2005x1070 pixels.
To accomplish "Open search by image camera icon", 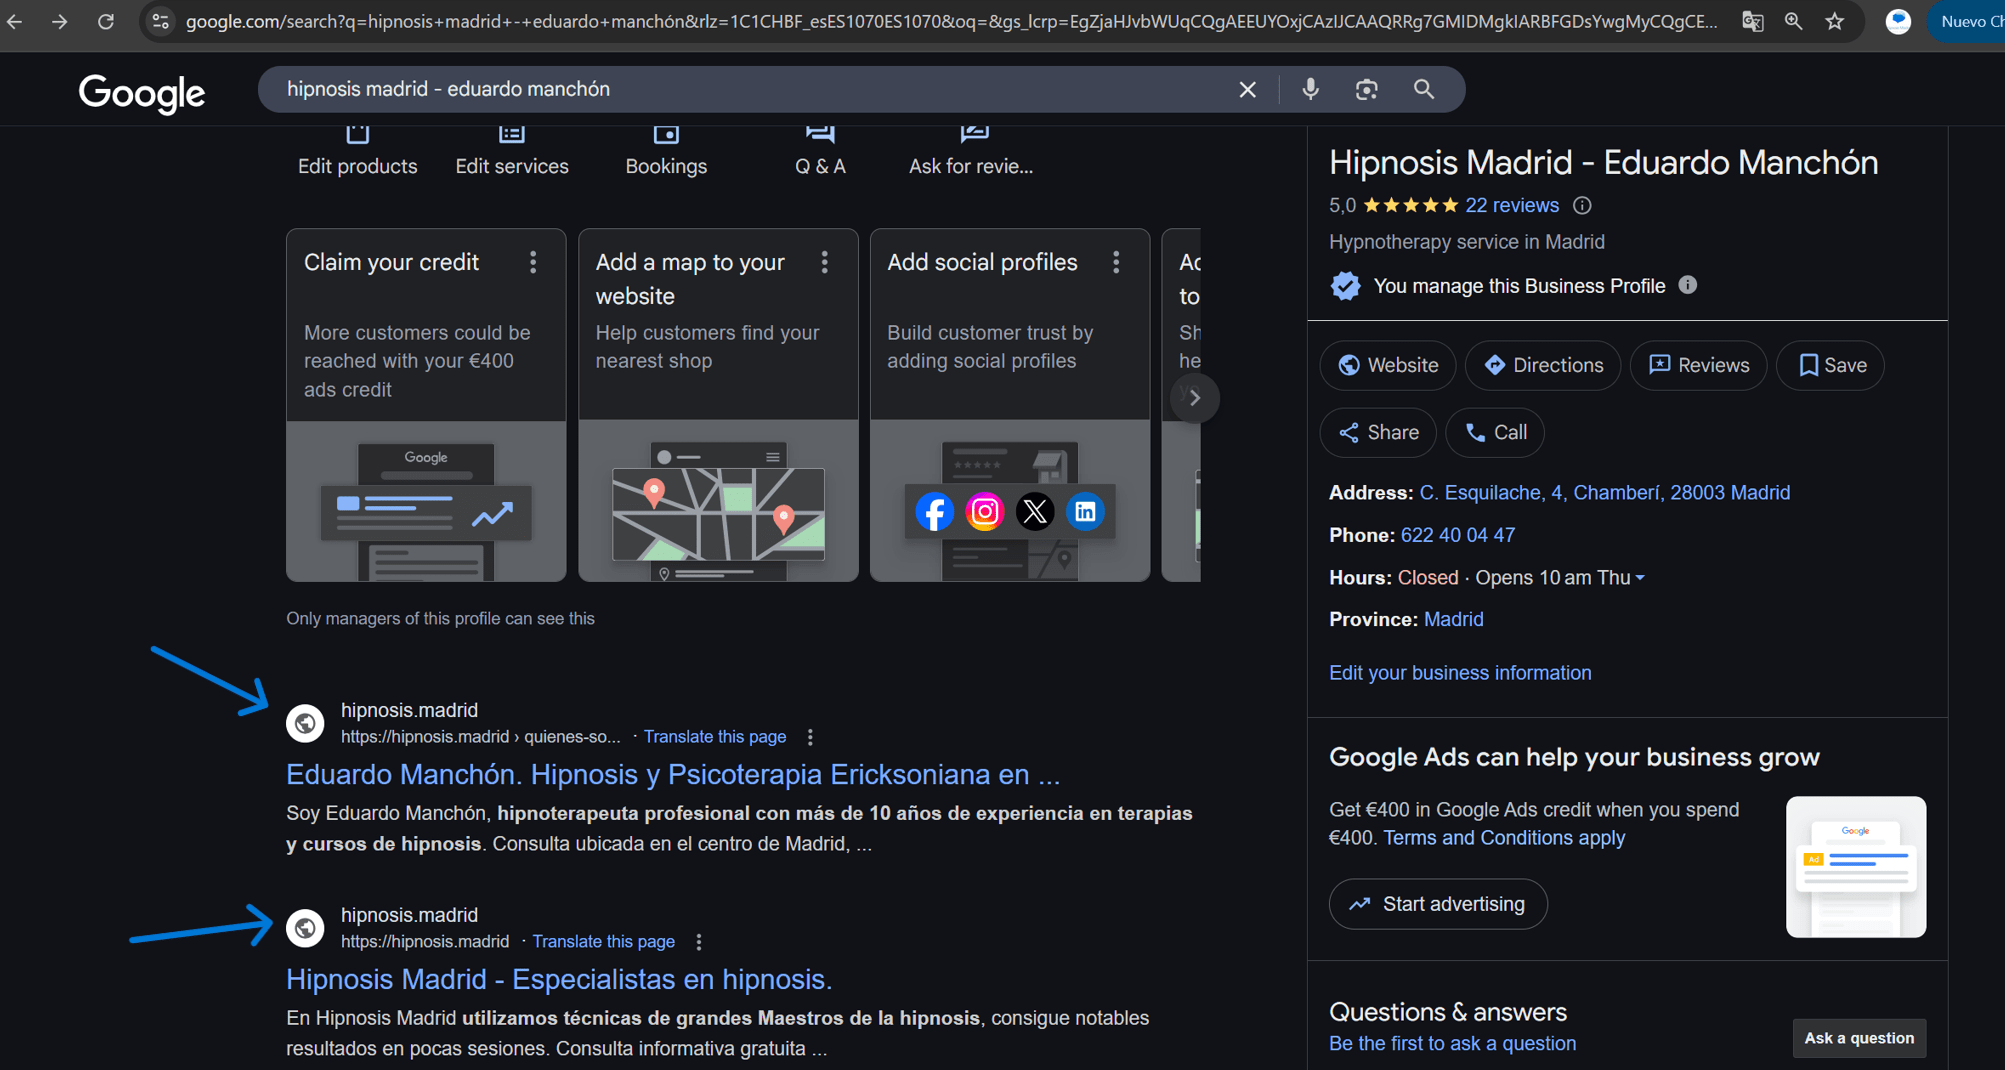I will [x=1367, y=89].
